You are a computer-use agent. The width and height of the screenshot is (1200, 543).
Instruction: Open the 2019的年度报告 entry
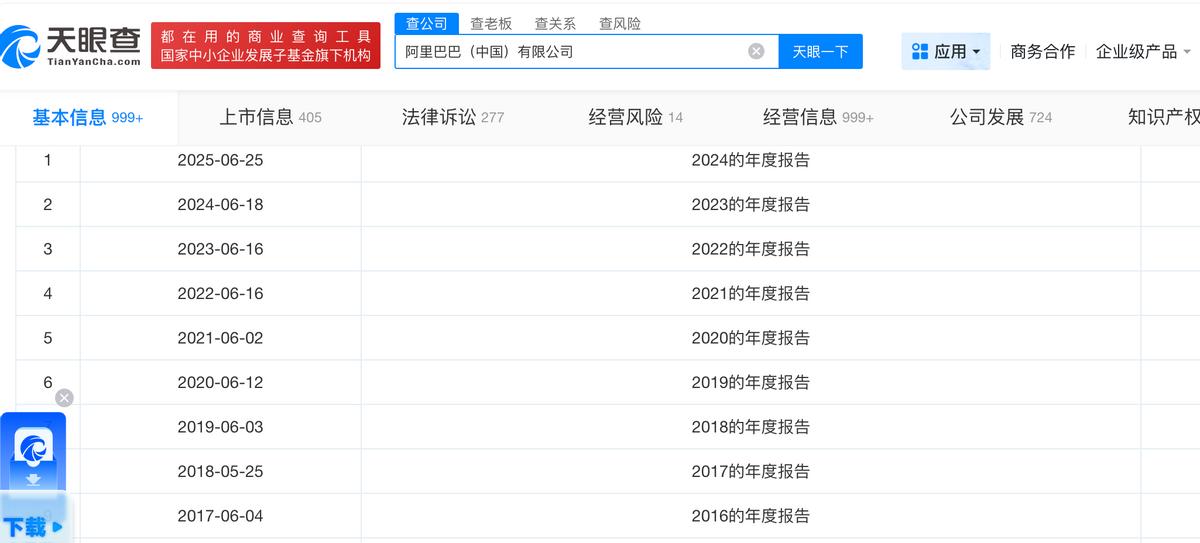coord(750,382)
